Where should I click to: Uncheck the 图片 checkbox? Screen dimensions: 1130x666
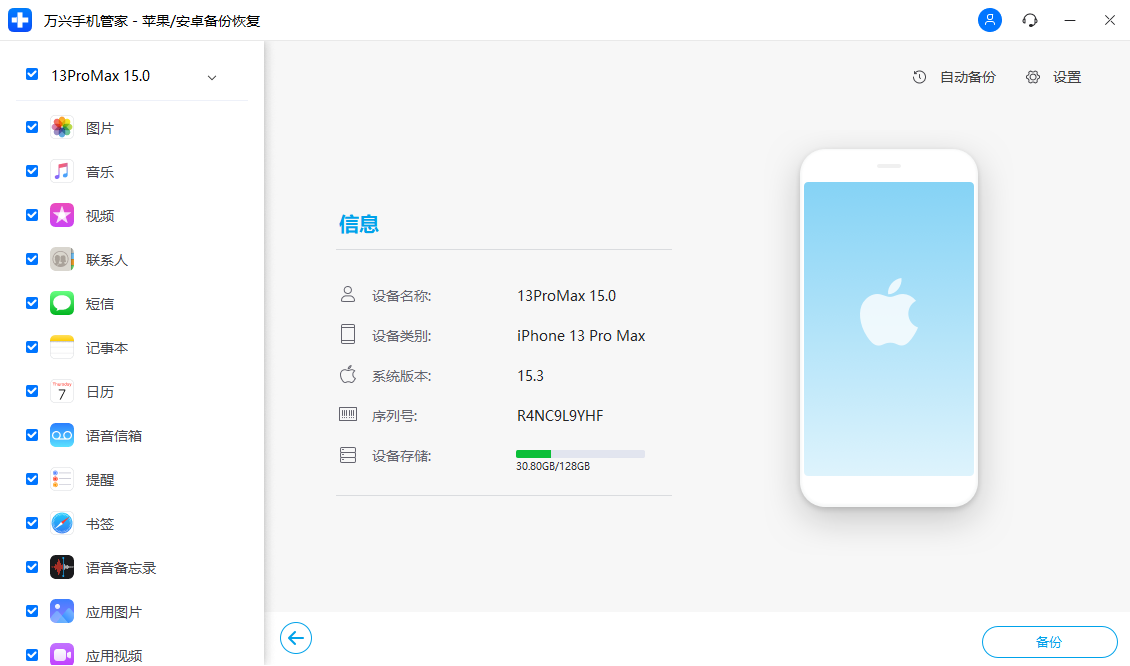pos(32,127)
